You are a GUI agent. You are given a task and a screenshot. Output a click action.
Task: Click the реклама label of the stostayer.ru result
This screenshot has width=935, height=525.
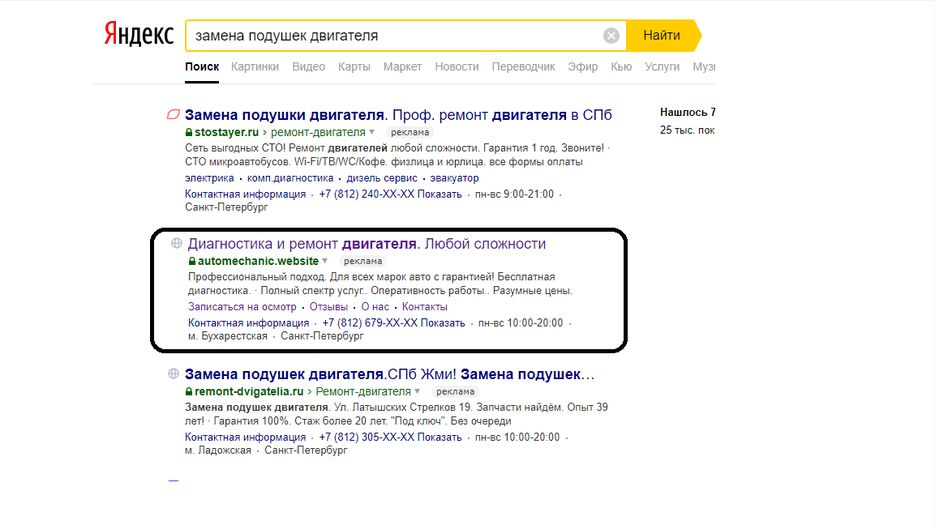pos(410,132)
